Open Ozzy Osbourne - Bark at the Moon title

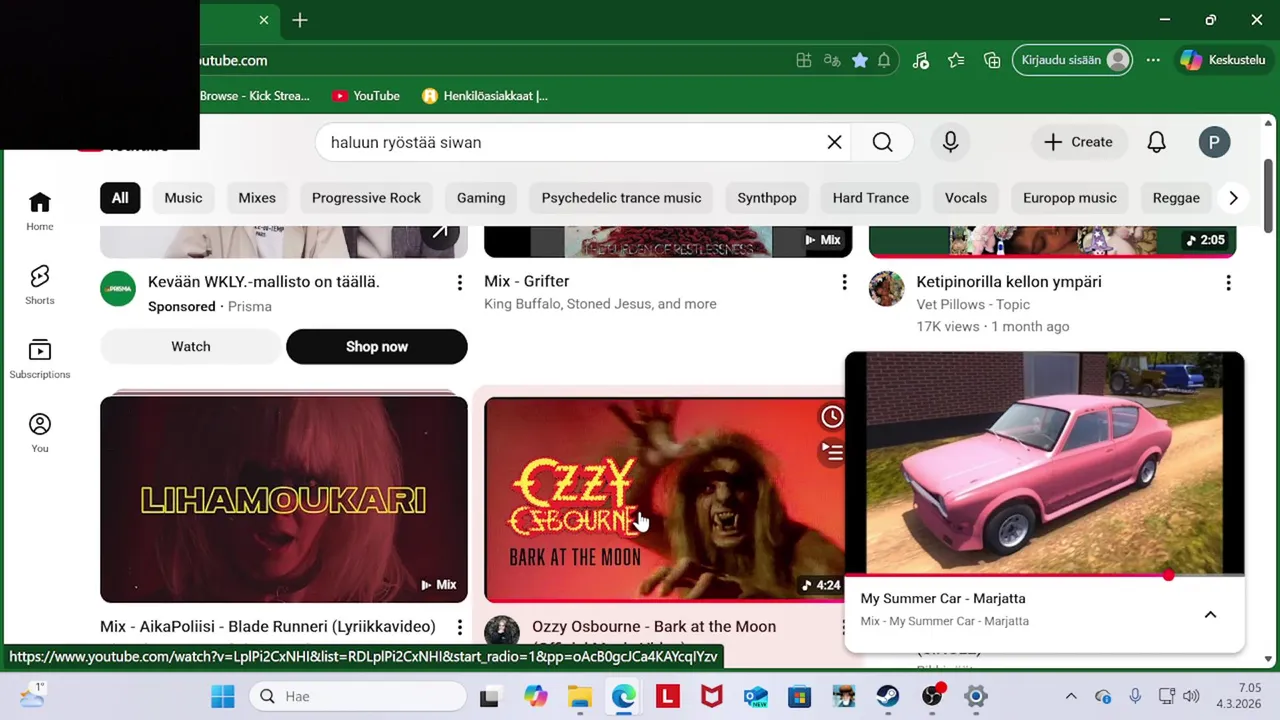[x=654, y=626]
